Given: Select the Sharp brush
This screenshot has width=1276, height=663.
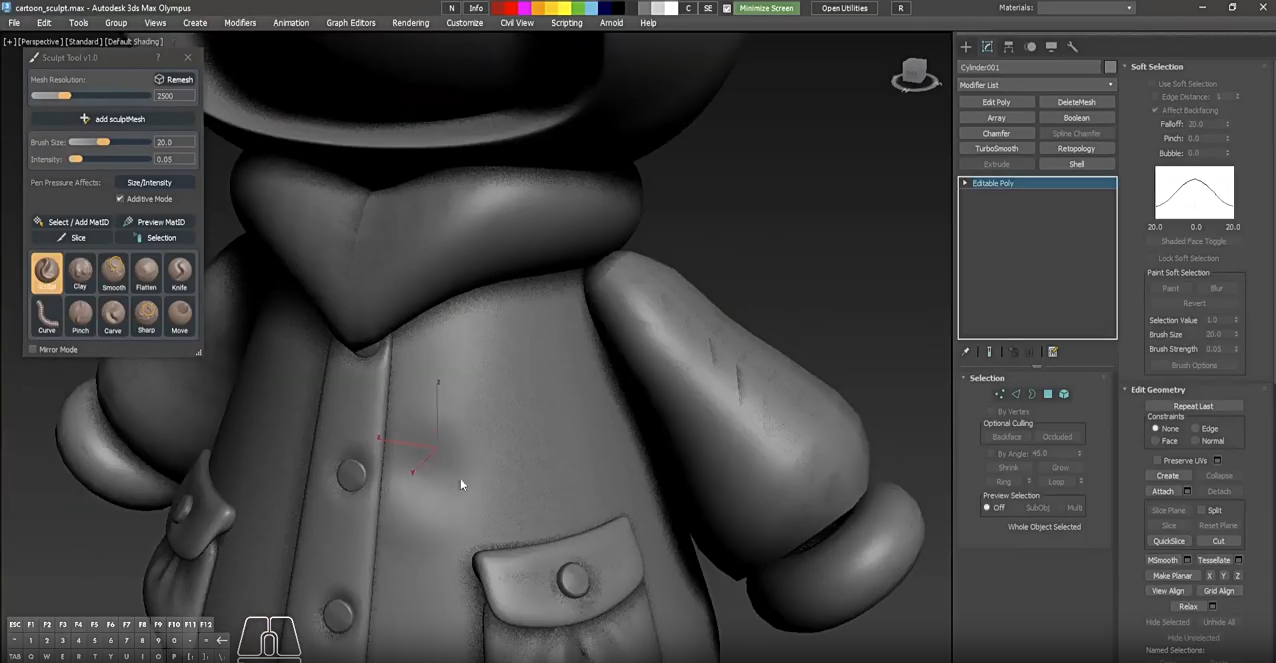Looking at the screenshot, I should point(146,316).
